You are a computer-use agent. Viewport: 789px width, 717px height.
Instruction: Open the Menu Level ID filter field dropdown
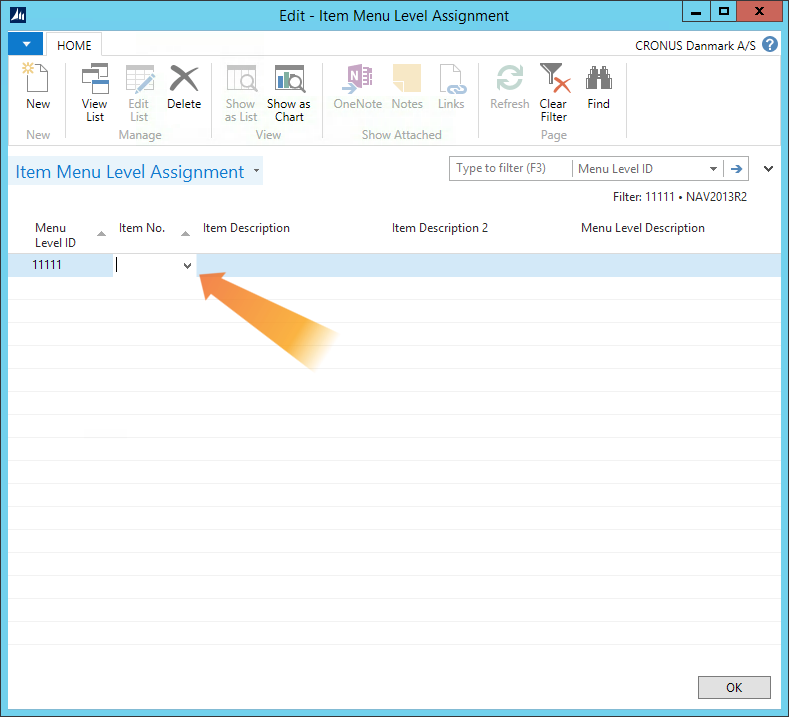[713, 169]
